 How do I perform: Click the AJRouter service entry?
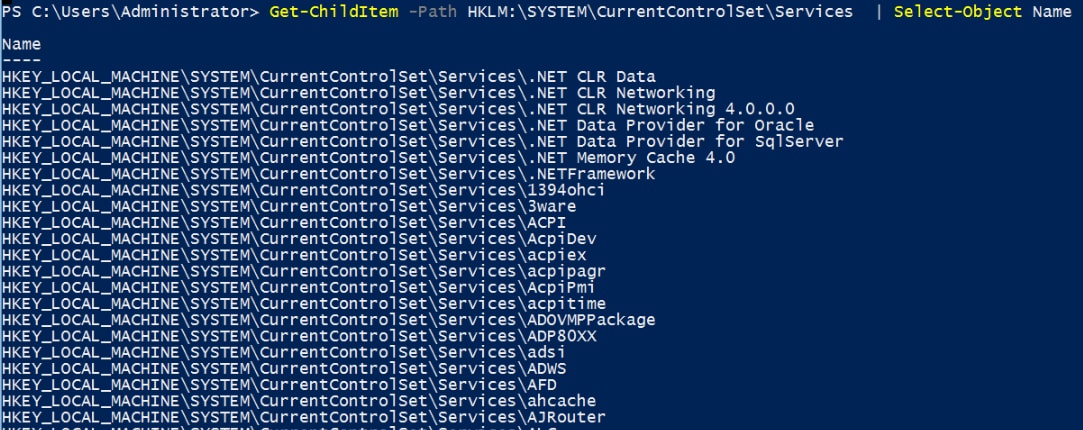coord(304,417)
